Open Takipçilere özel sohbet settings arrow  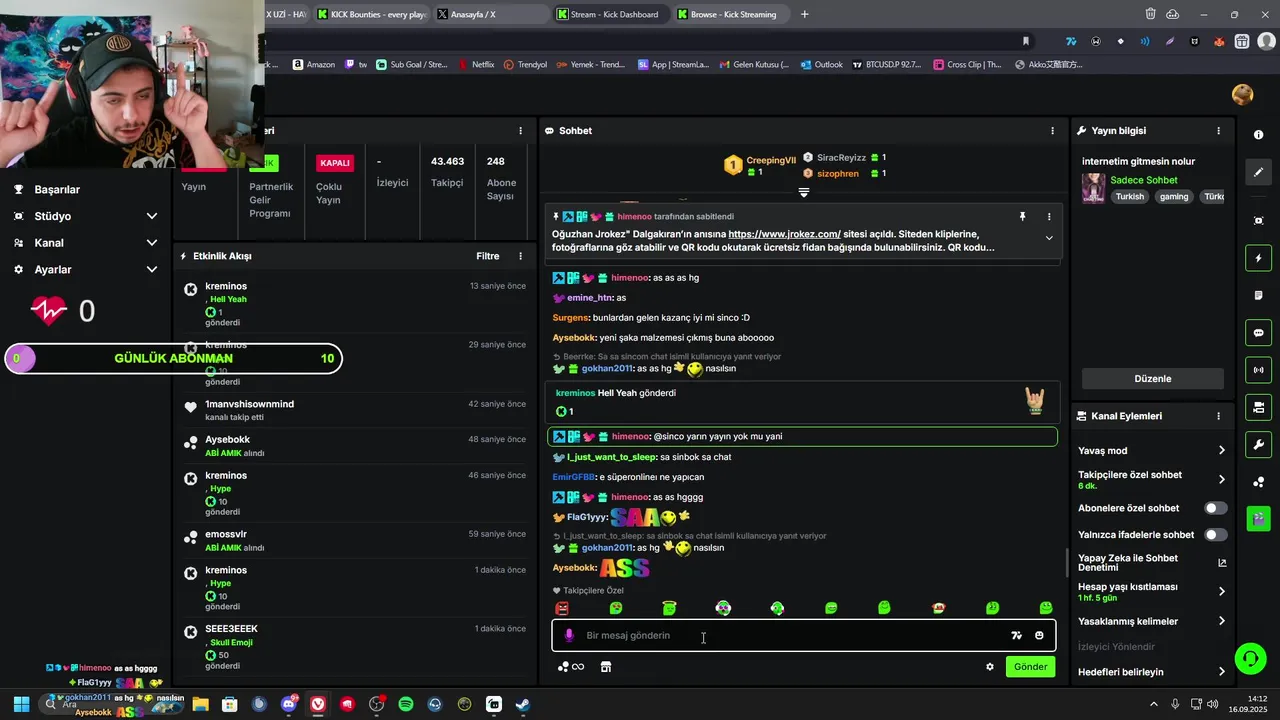(1221, 479)
